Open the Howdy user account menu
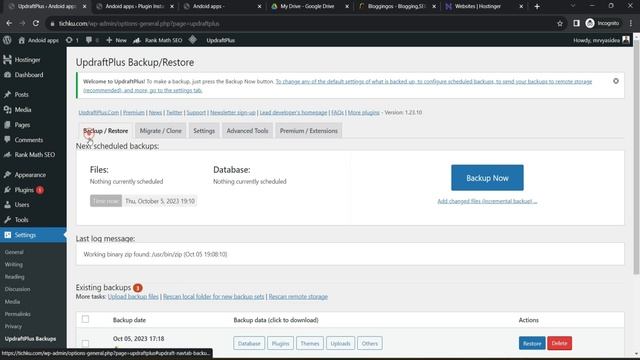This screenshot has height=360, width=640. [x=601, y=40]
